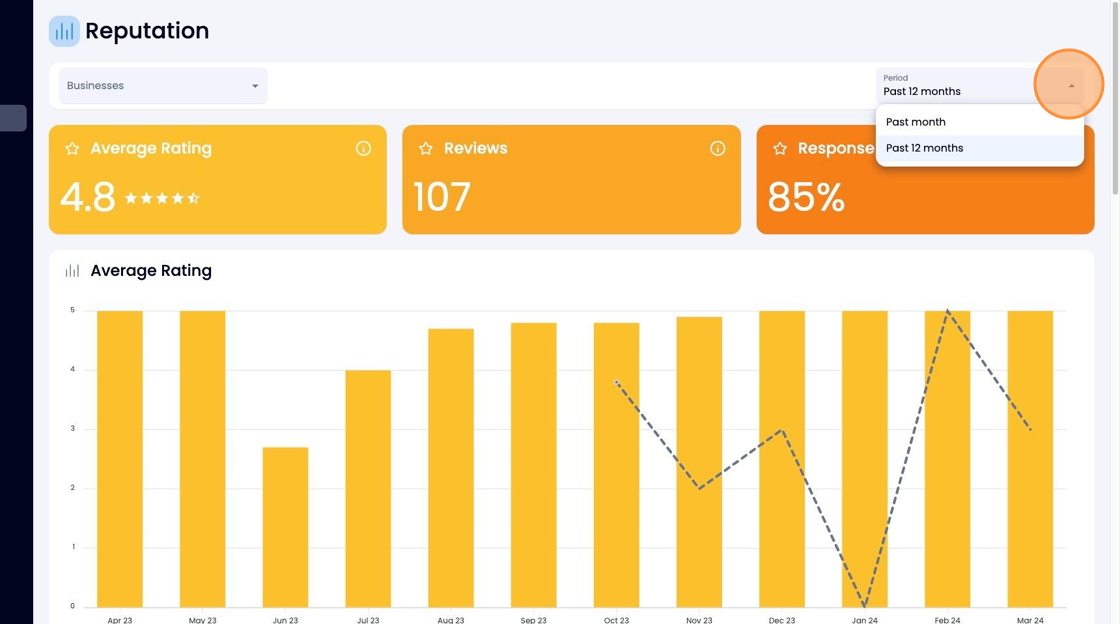Click the 4.8 rating value
This screenshot has height=624, width=1120.
click(87, 197)
